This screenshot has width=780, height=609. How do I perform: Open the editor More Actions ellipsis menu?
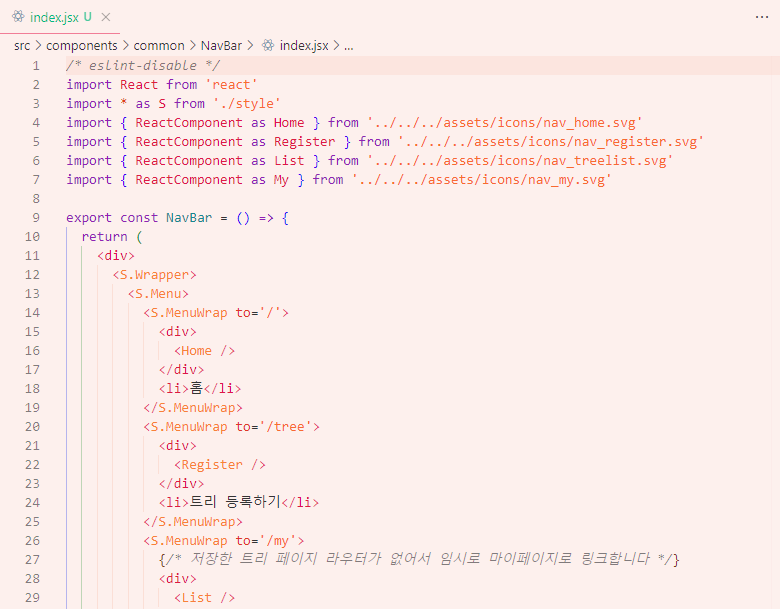762,17
